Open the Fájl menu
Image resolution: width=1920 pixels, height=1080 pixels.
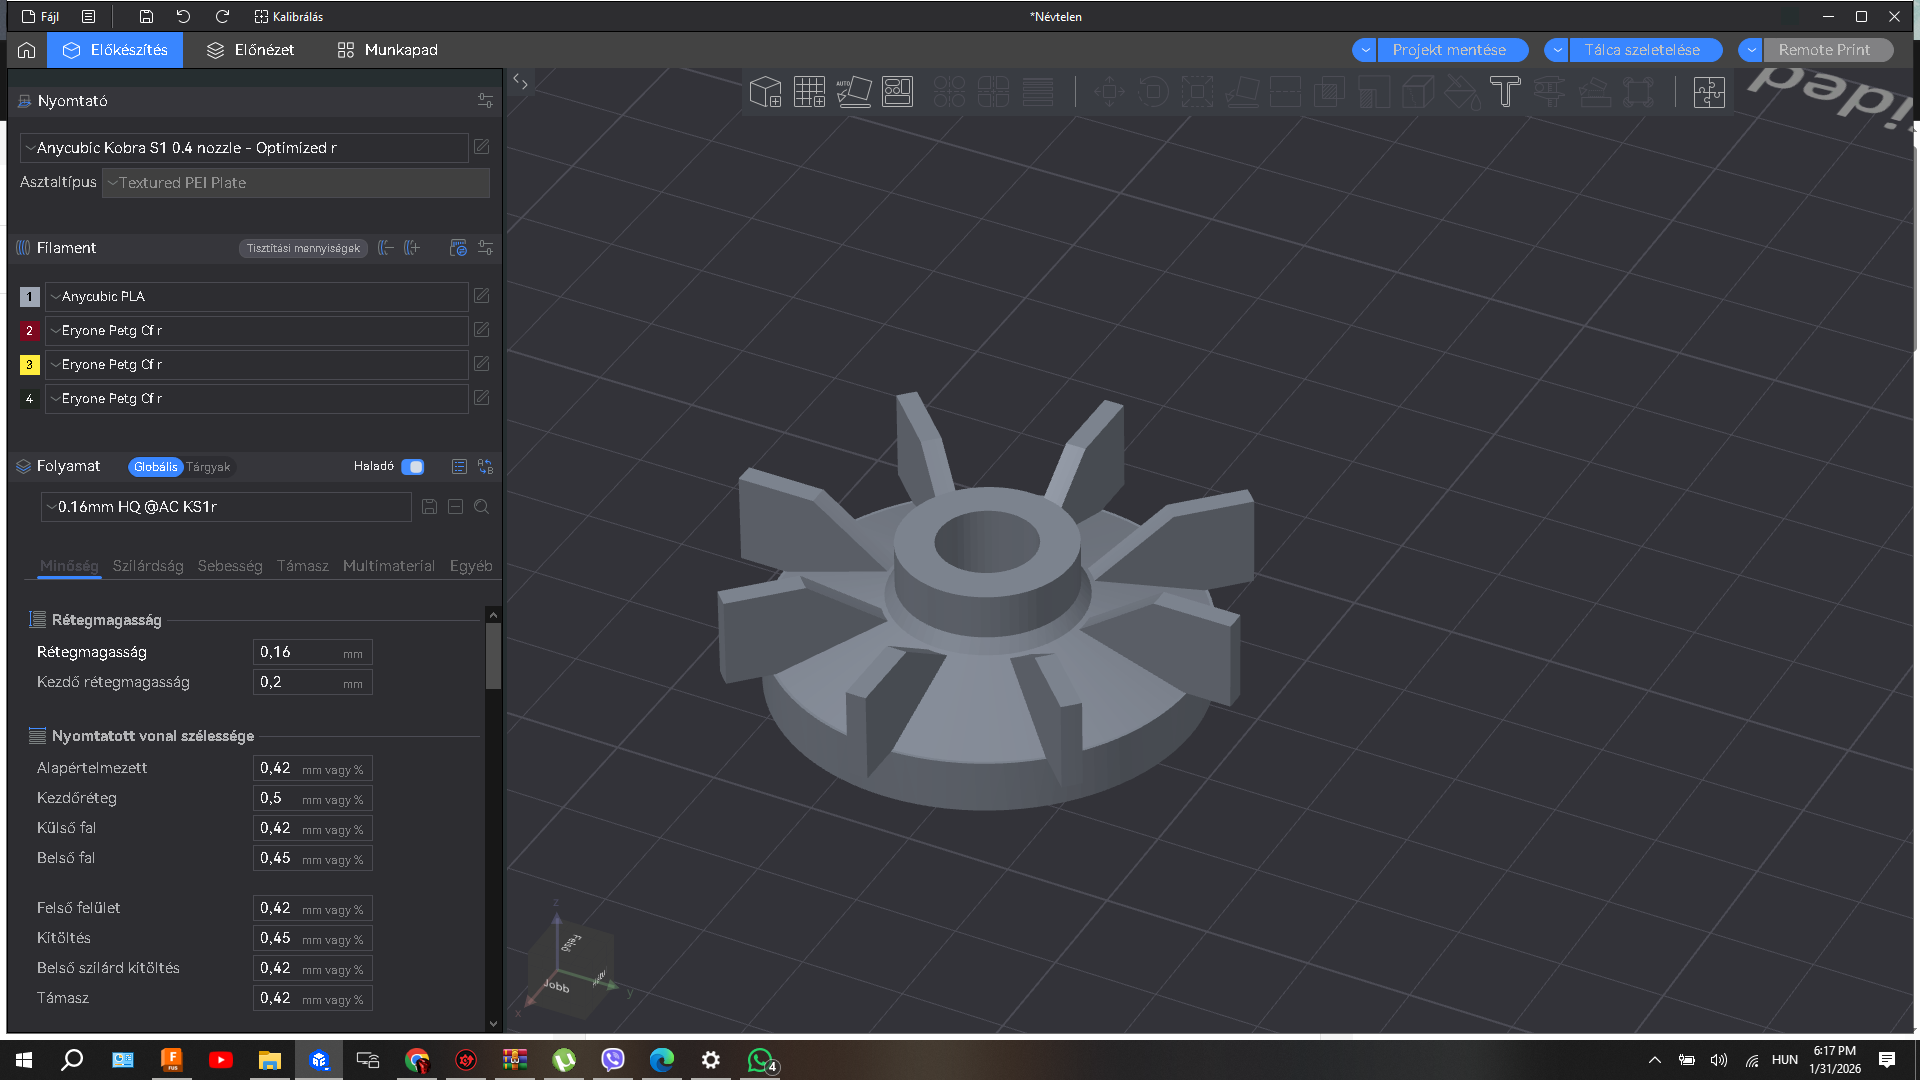point(41,16)
